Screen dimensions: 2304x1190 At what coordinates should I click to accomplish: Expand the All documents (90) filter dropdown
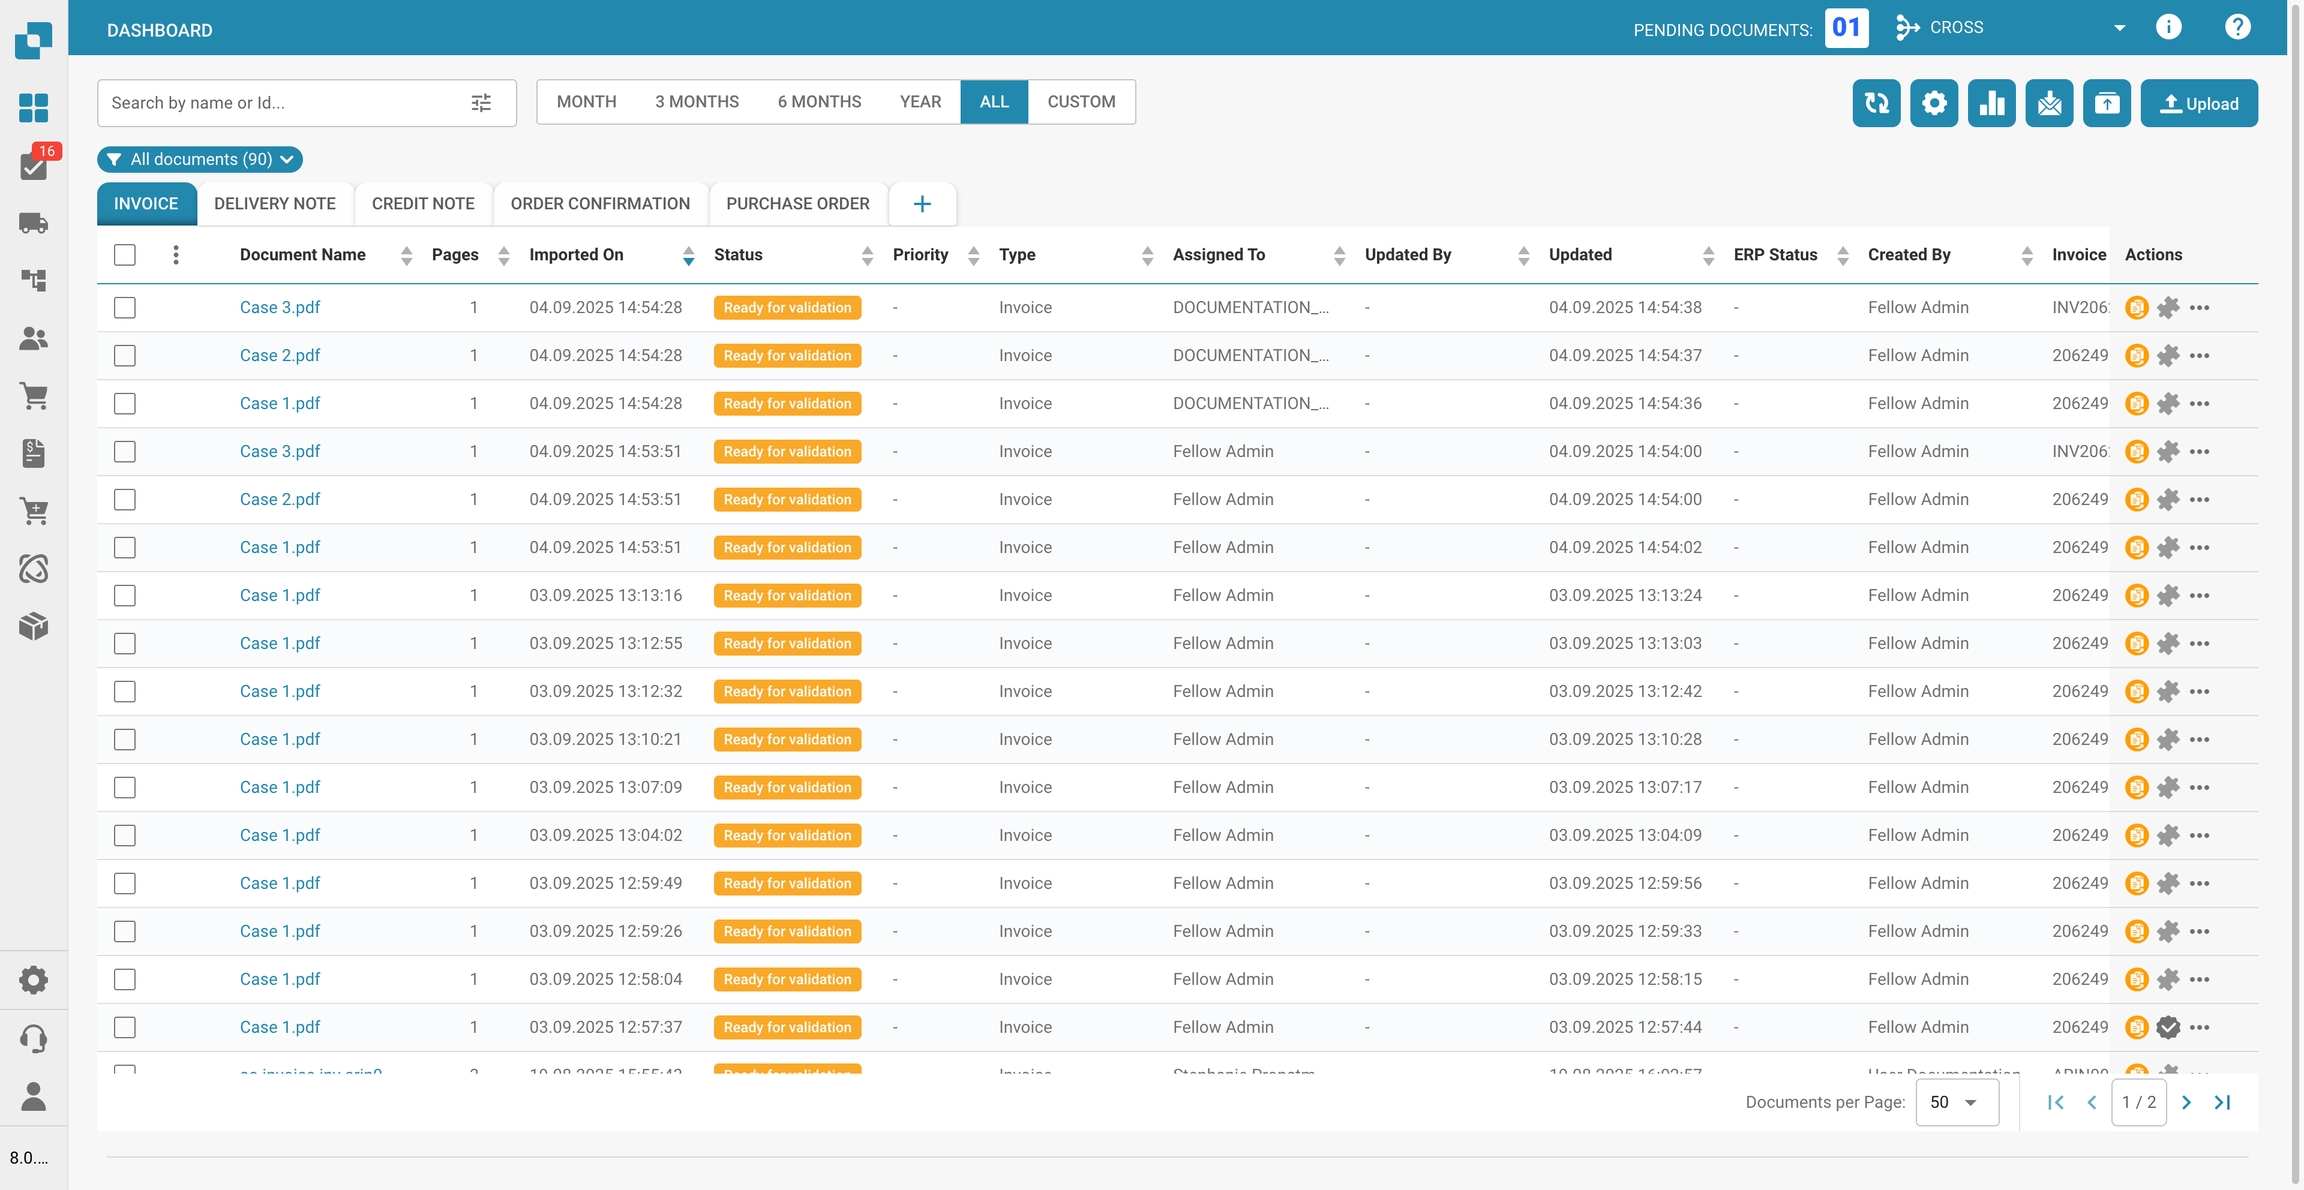click(200, 160)
